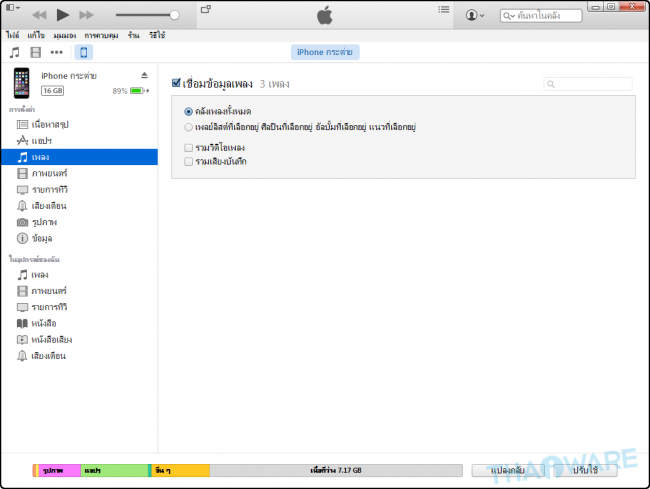
Task: Open the การควบคุม menu
Action: coord(102,35)
